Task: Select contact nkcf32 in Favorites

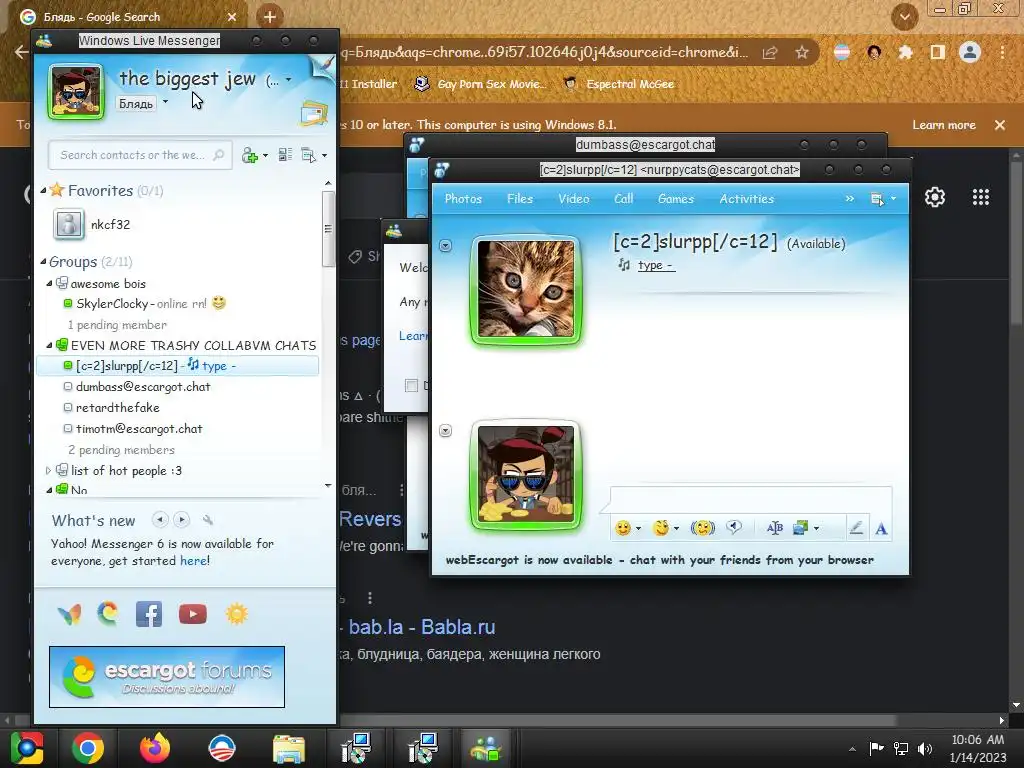Action: (x=110, y=225)
